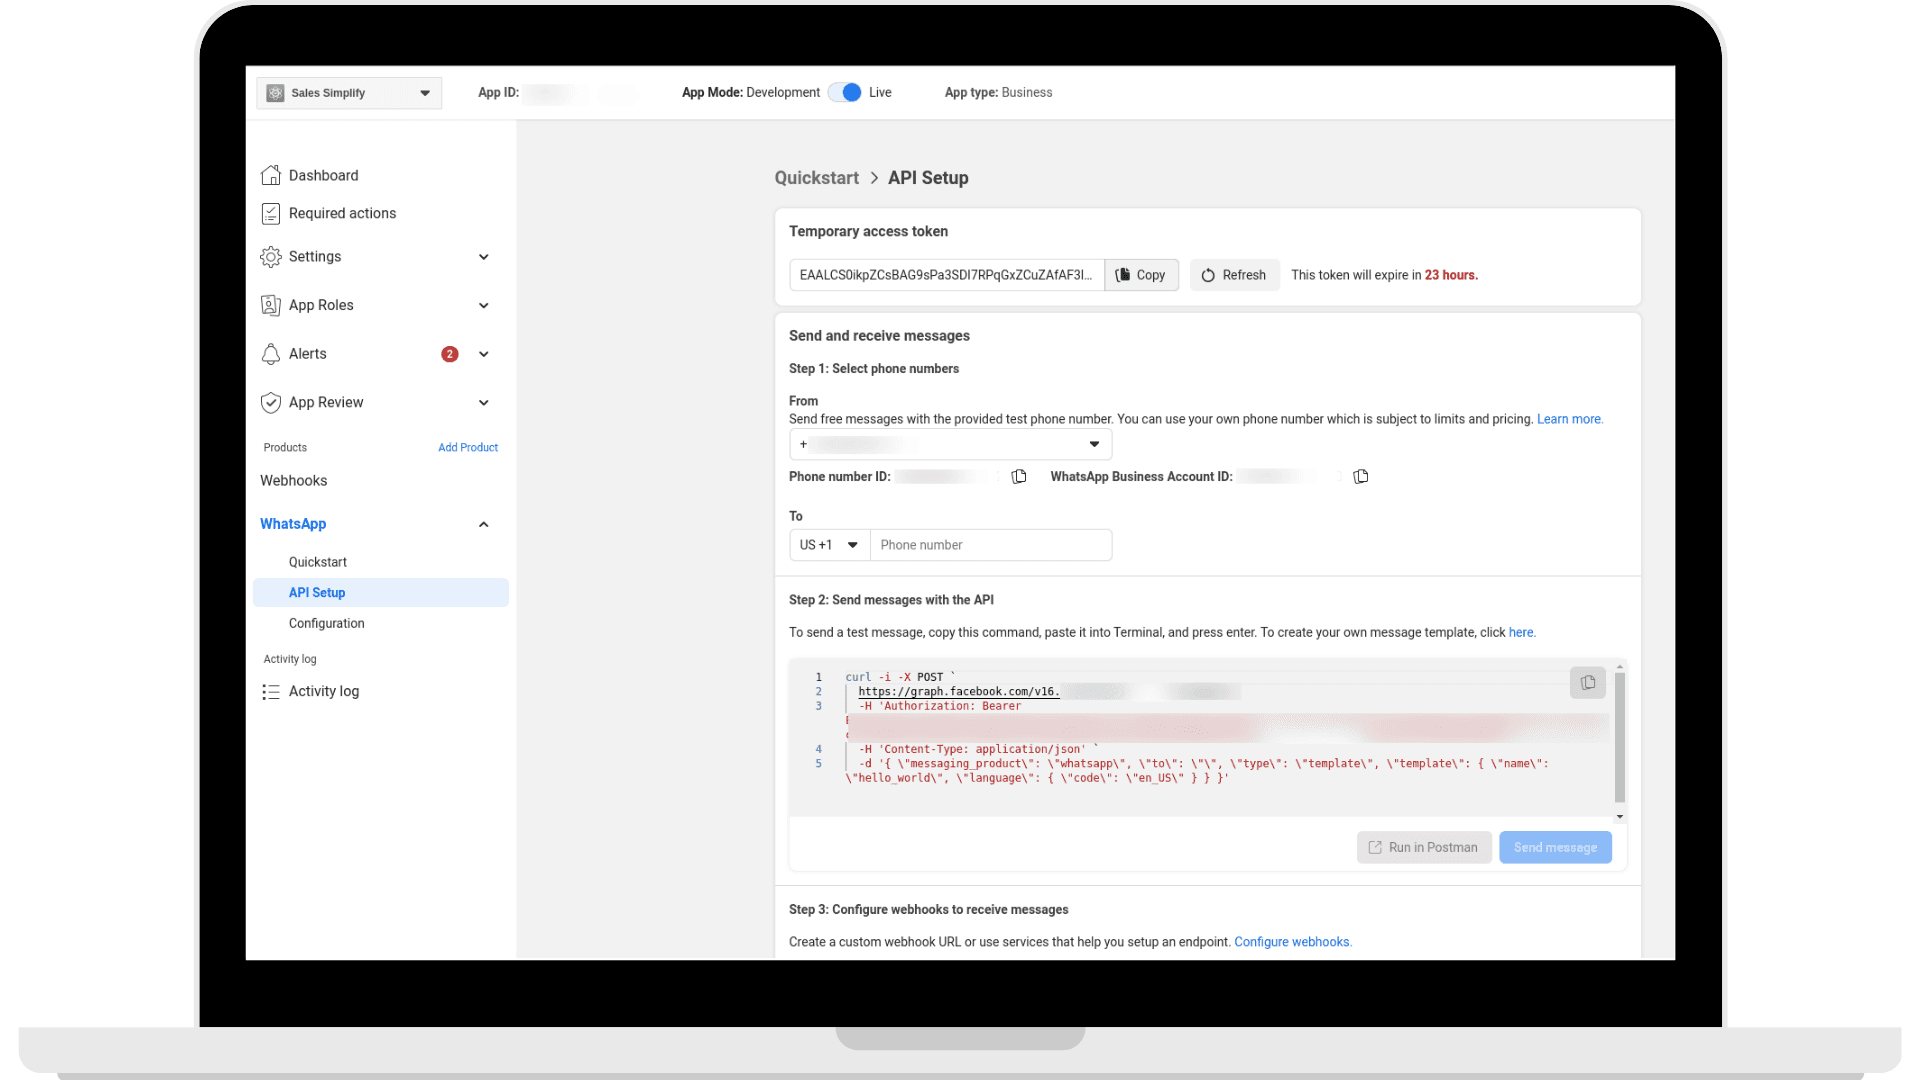
Task: Open the Activity log list icon
Action: pos(271,691)
